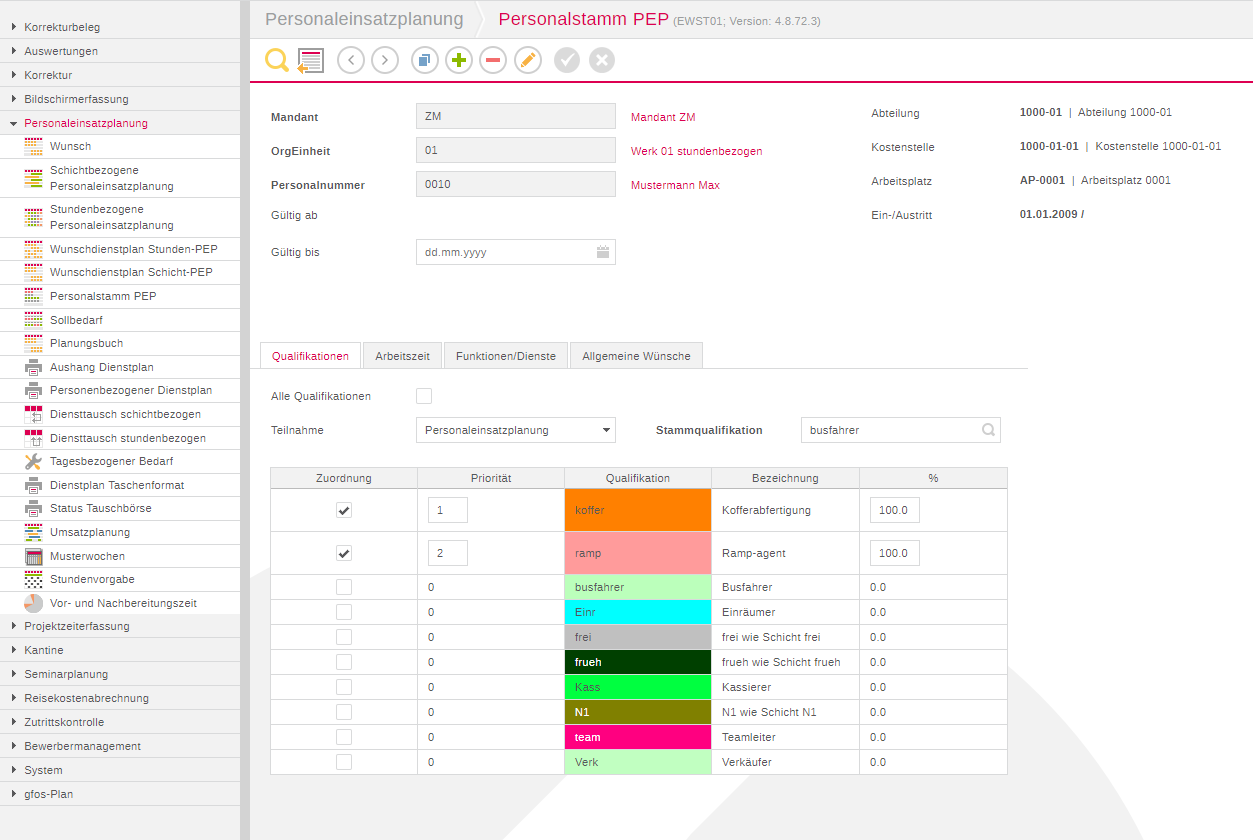
Task: Switch to the Arbeitszeit tab
Action: pyautogui.click(x=402, y=356)
